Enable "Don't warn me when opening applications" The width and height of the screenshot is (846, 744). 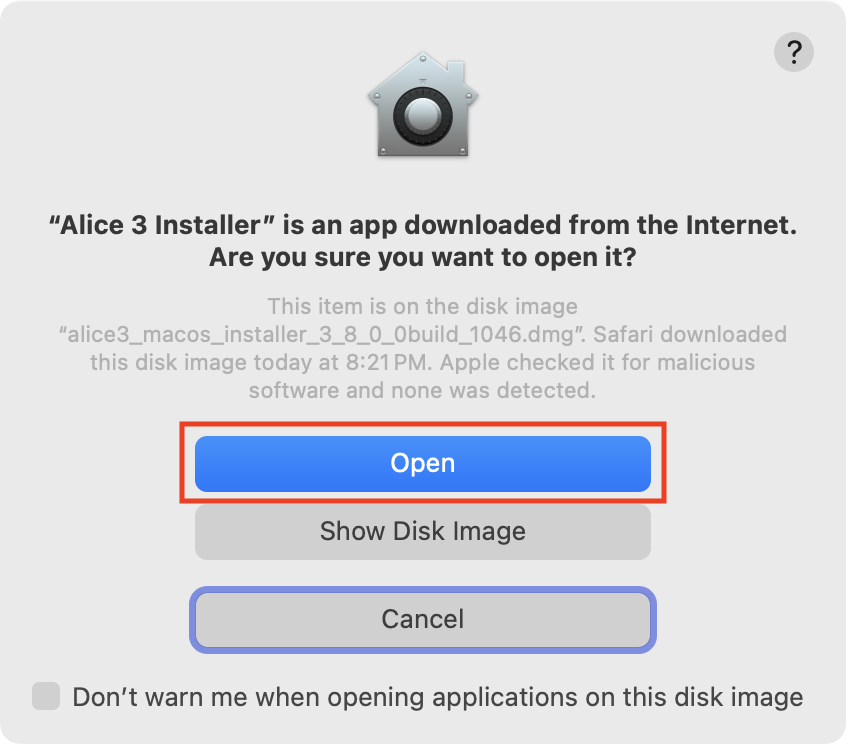[46, 696]
